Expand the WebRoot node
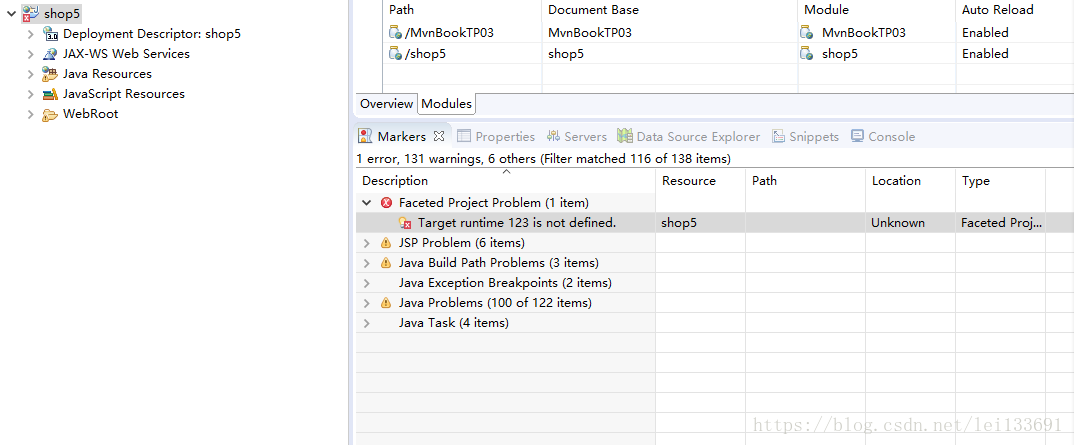1074x445 pixels. 31,114
